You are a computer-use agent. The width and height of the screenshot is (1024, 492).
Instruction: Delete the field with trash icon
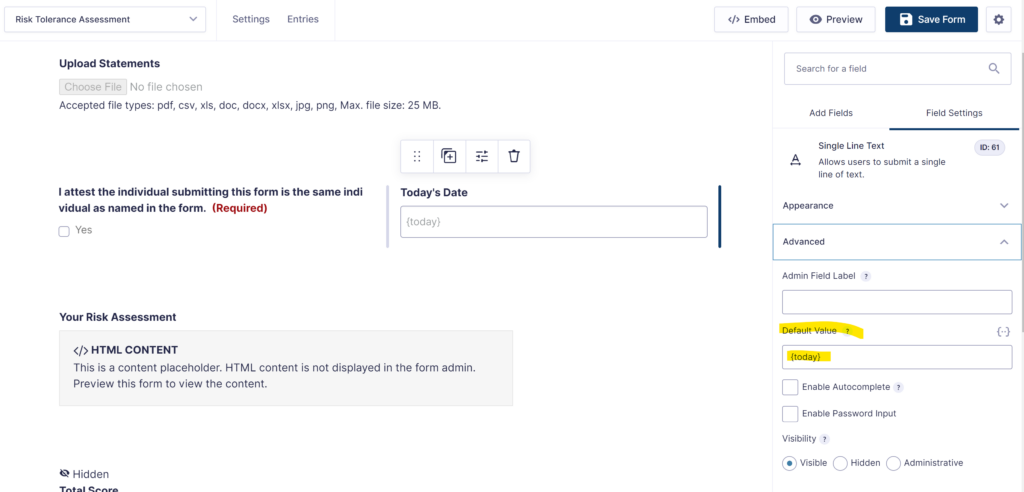514,156
